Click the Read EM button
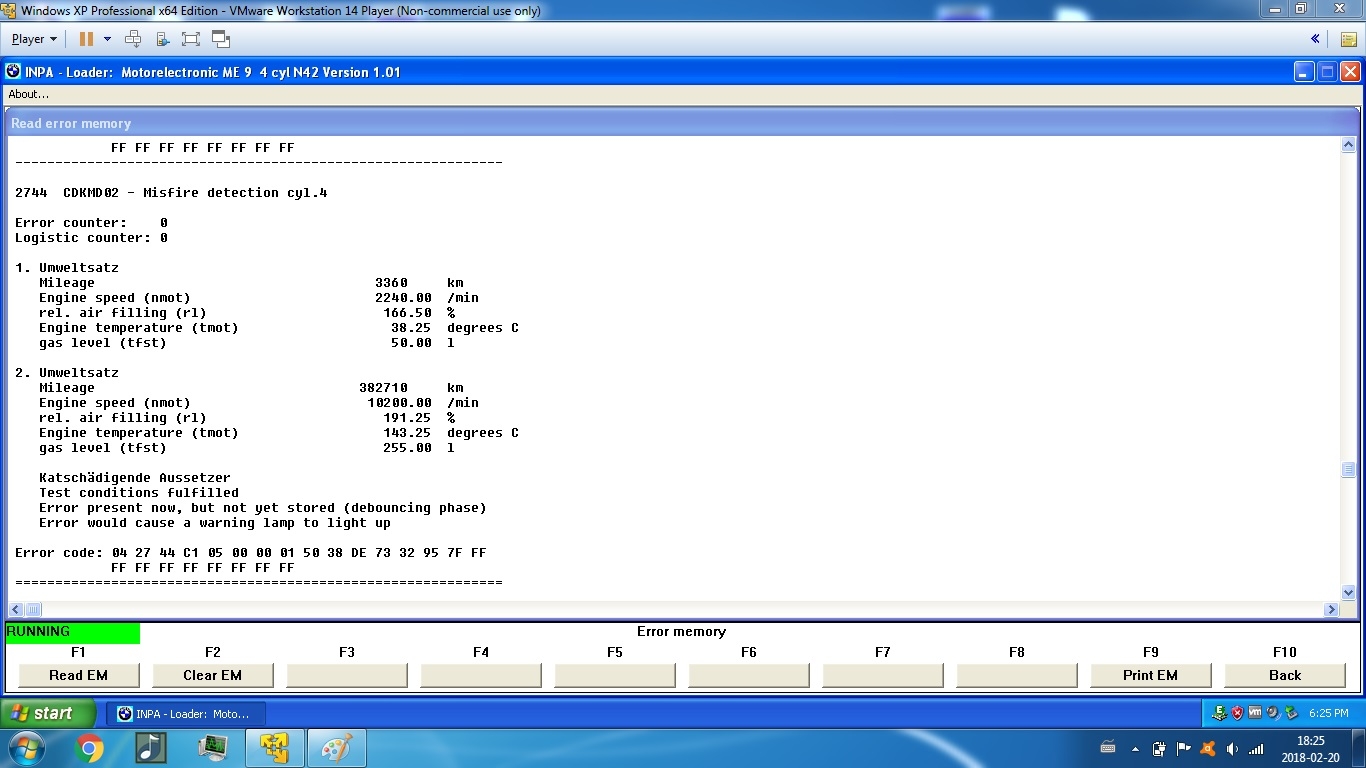 78,675
